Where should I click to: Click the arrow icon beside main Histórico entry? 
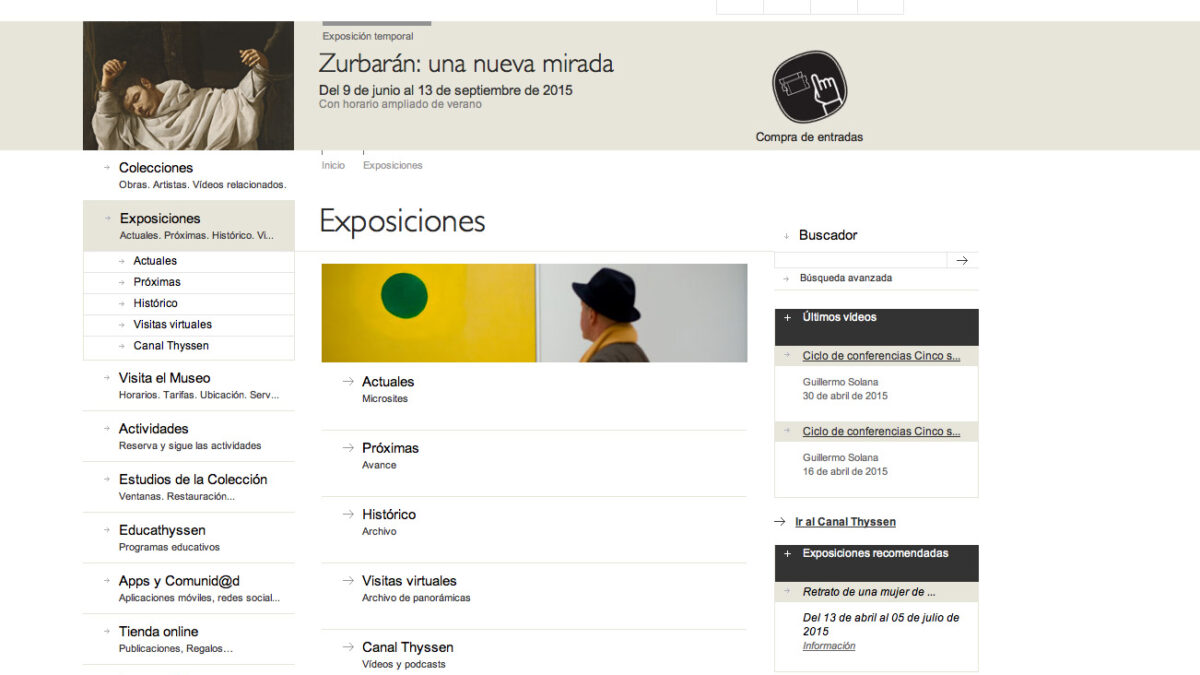tap(348, 514)
